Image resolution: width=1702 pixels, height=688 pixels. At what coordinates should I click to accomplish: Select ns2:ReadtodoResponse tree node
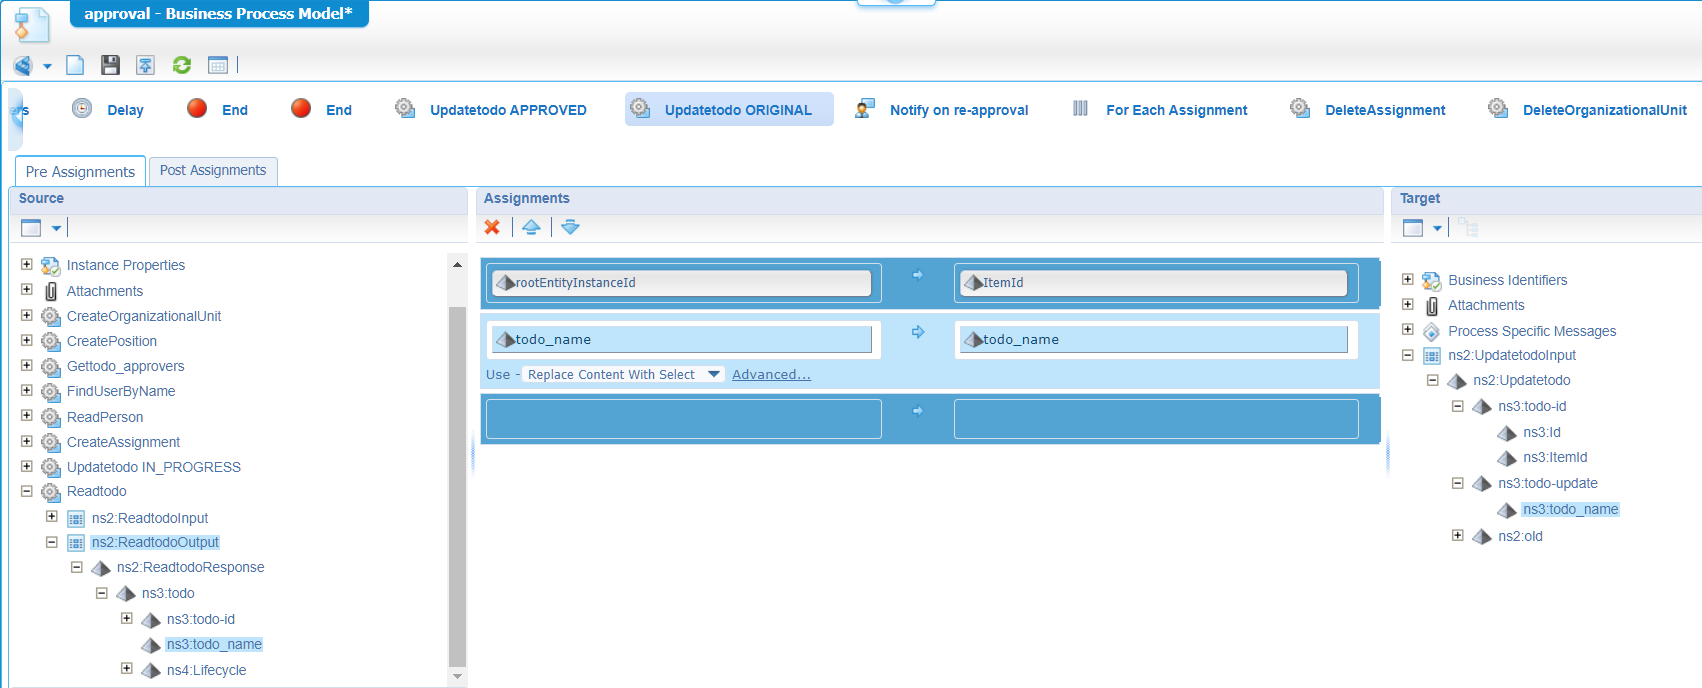tap(190, 567)
